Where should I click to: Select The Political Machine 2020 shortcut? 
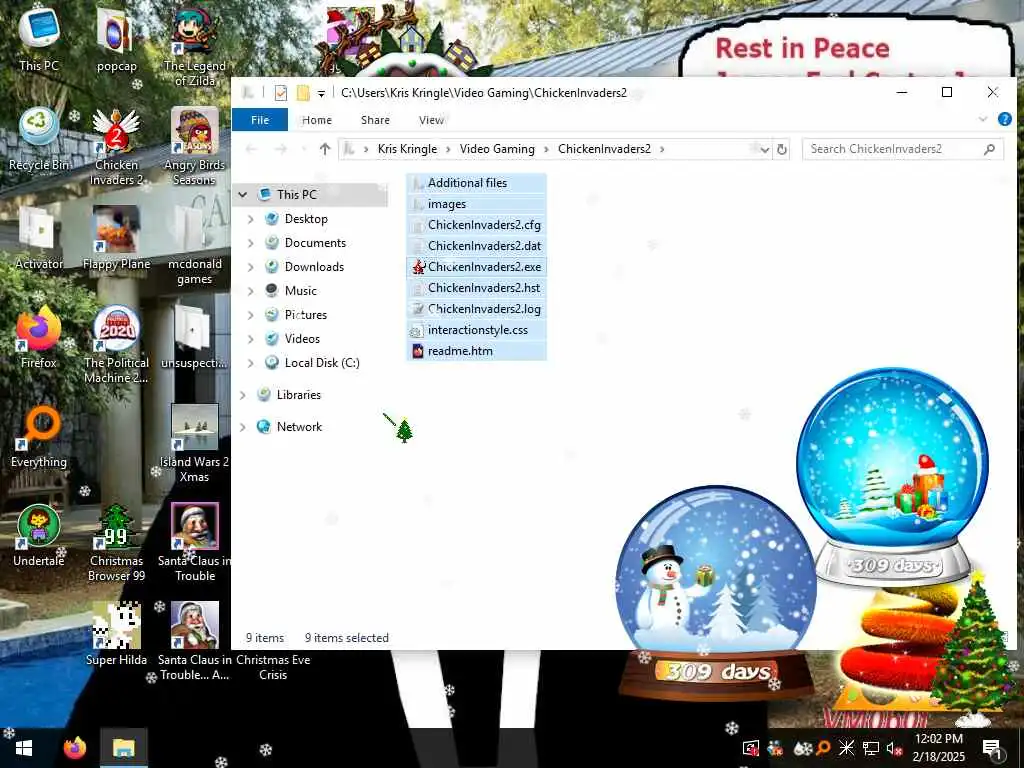(116, 345)
